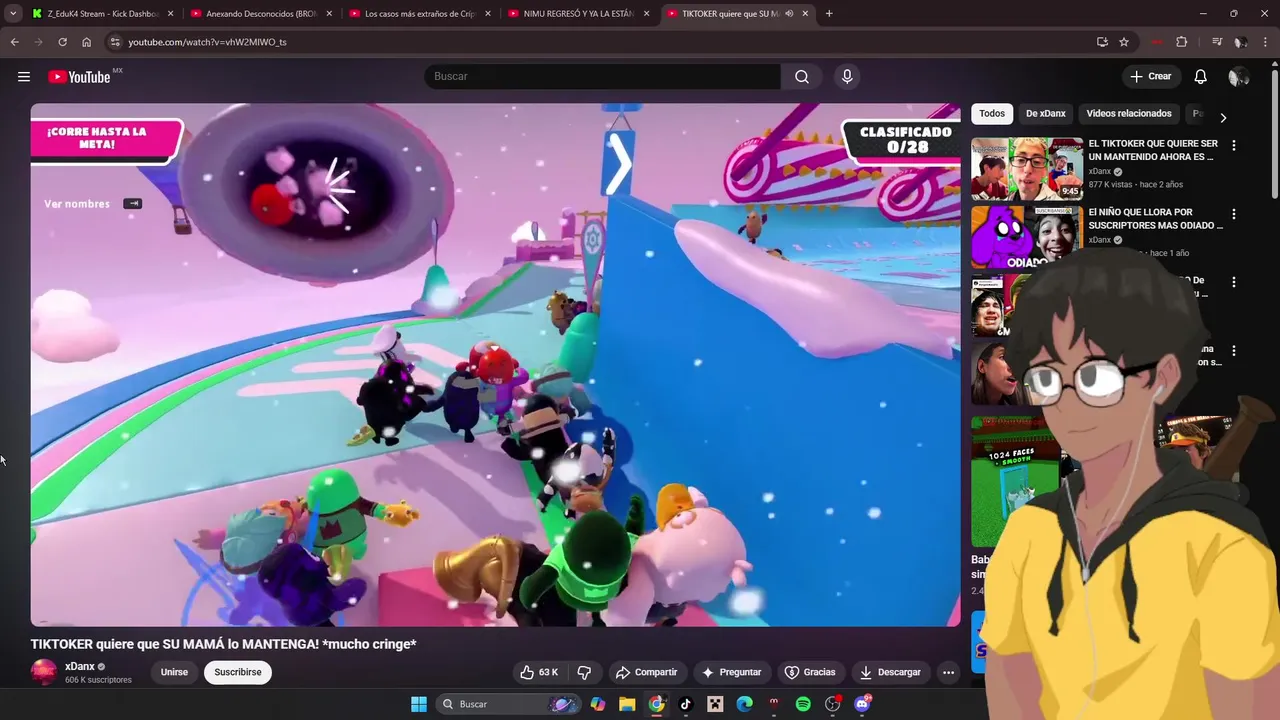Open the Windows Start menu

coord(419,704)
